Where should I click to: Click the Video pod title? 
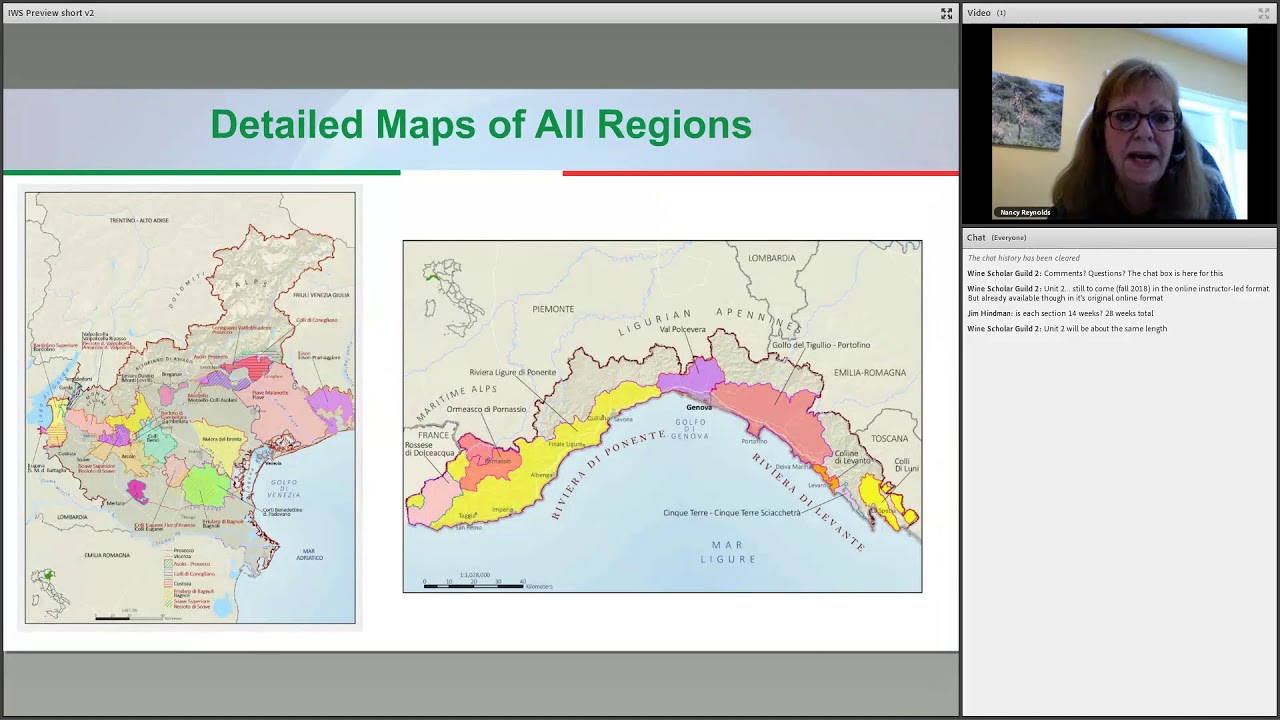tap(978, 13)
